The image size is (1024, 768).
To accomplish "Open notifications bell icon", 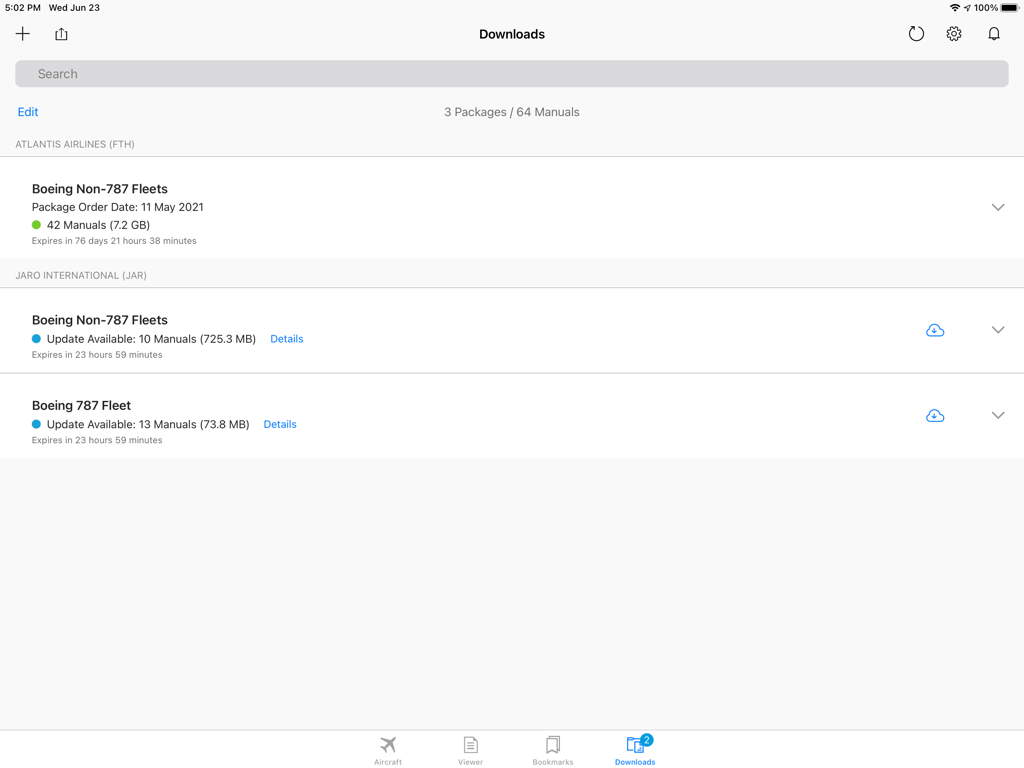I will coord(994,34).
